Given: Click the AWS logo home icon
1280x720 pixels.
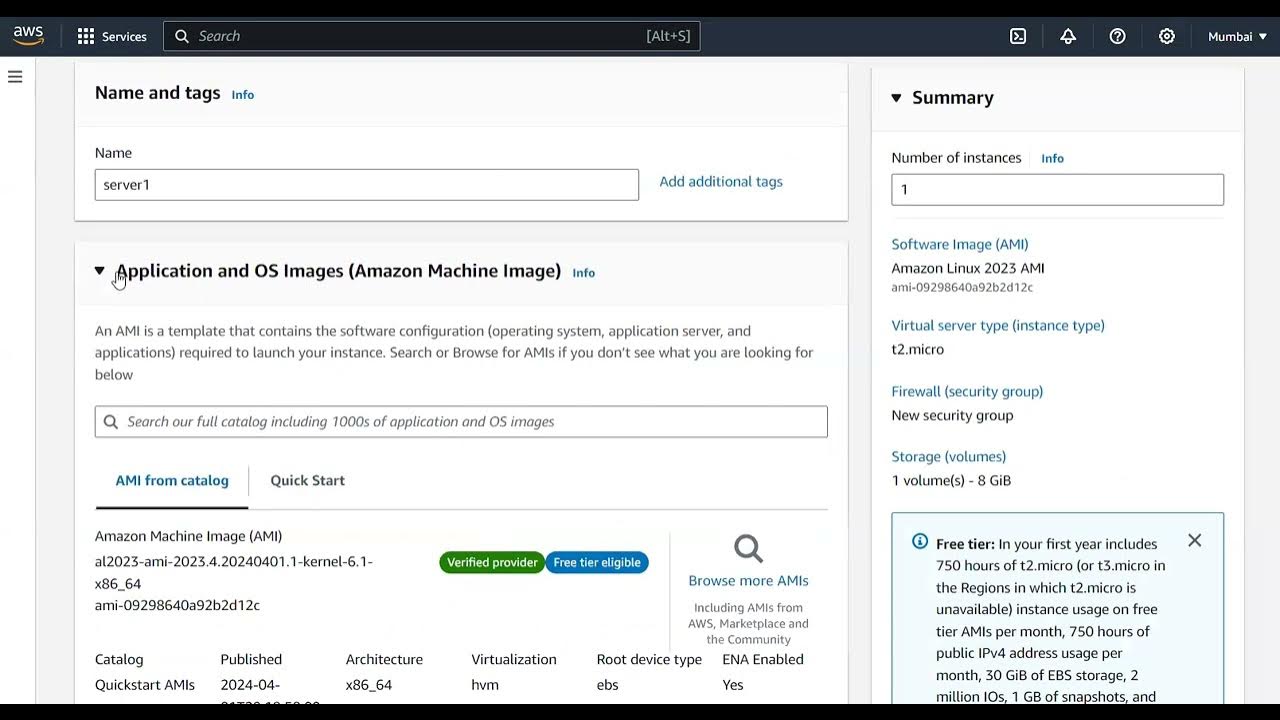Looking at the screenshot, I should point(28,36).
